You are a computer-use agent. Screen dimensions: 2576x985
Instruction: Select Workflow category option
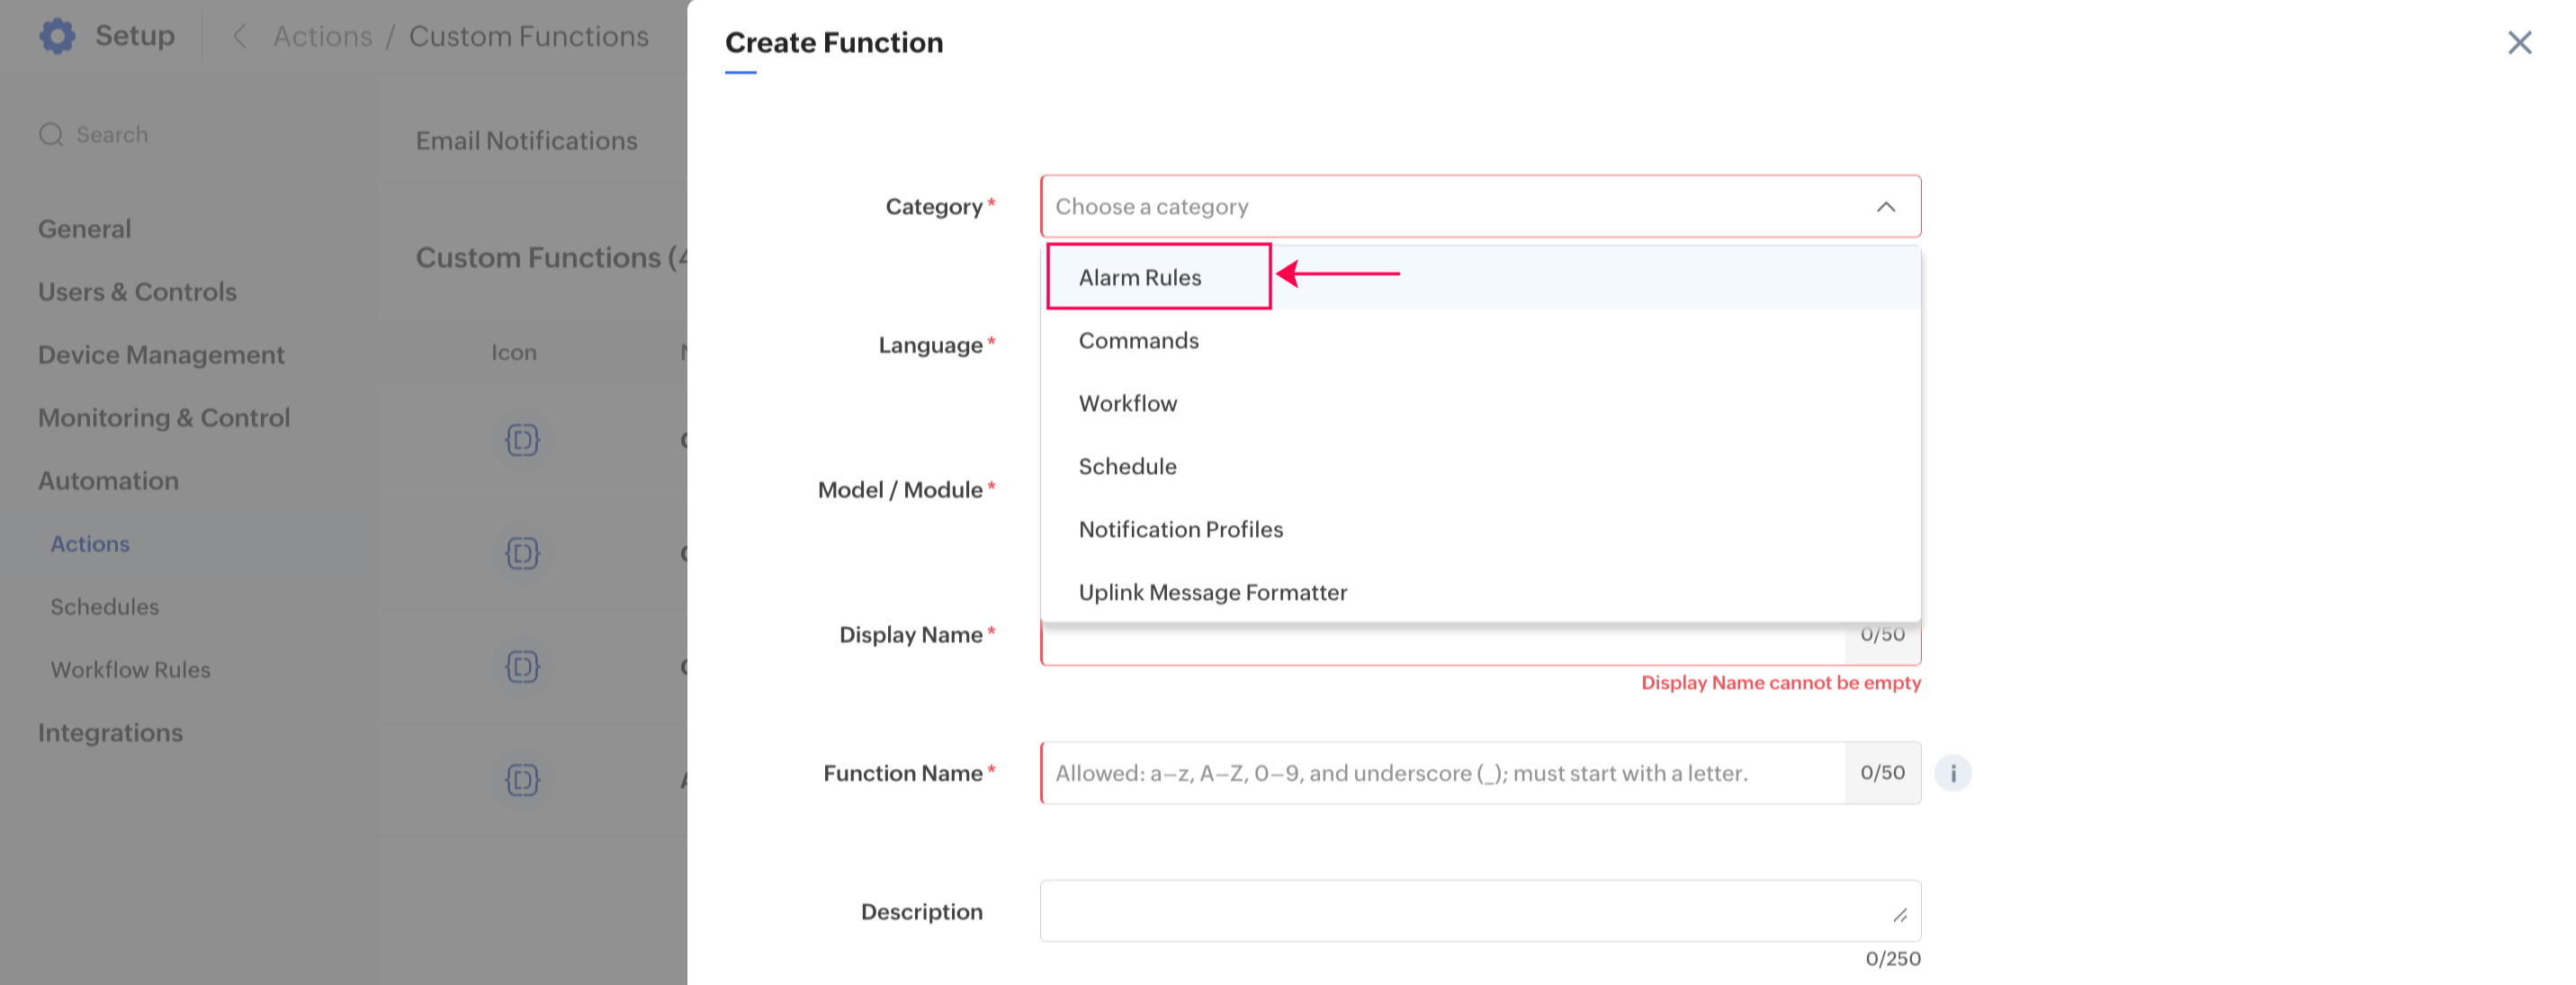click(x=1127, y=403)
